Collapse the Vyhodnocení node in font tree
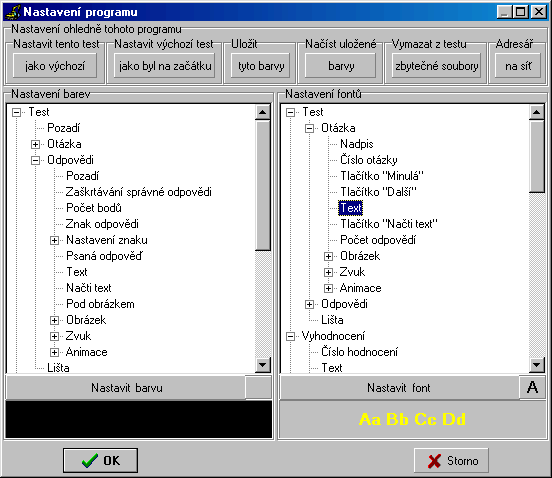The height and width of the screenshot is (478, 552). [290, 337]
